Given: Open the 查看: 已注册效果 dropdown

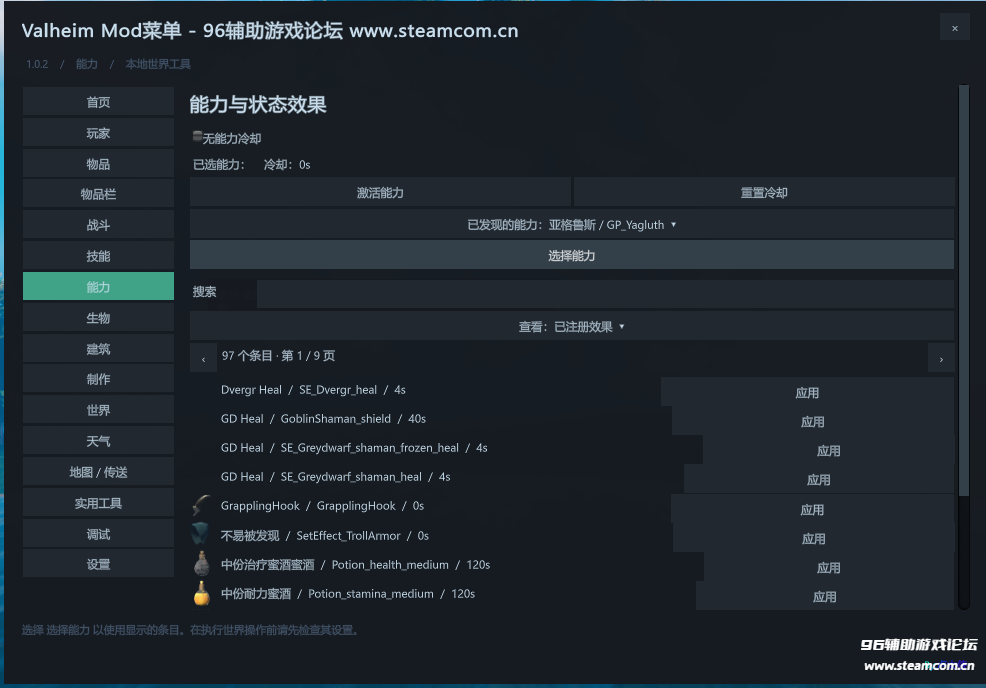Looking at the screenshot, I should click(572, 326).
